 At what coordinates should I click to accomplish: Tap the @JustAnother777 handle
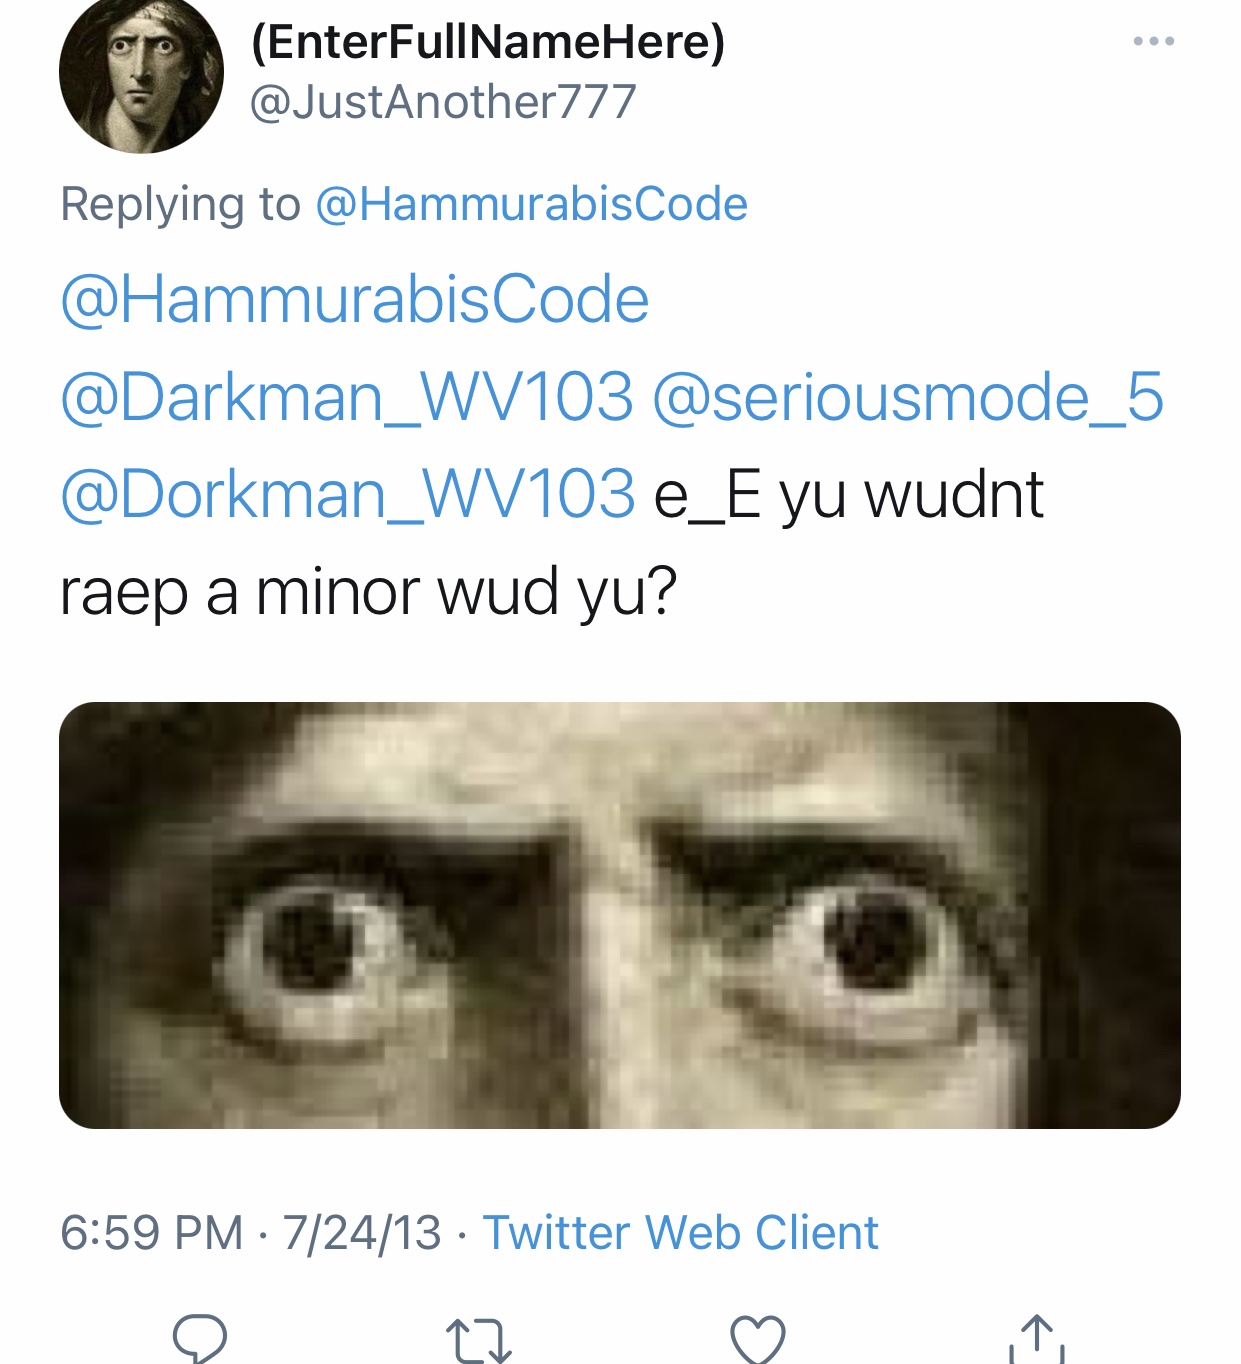point(443,102)
